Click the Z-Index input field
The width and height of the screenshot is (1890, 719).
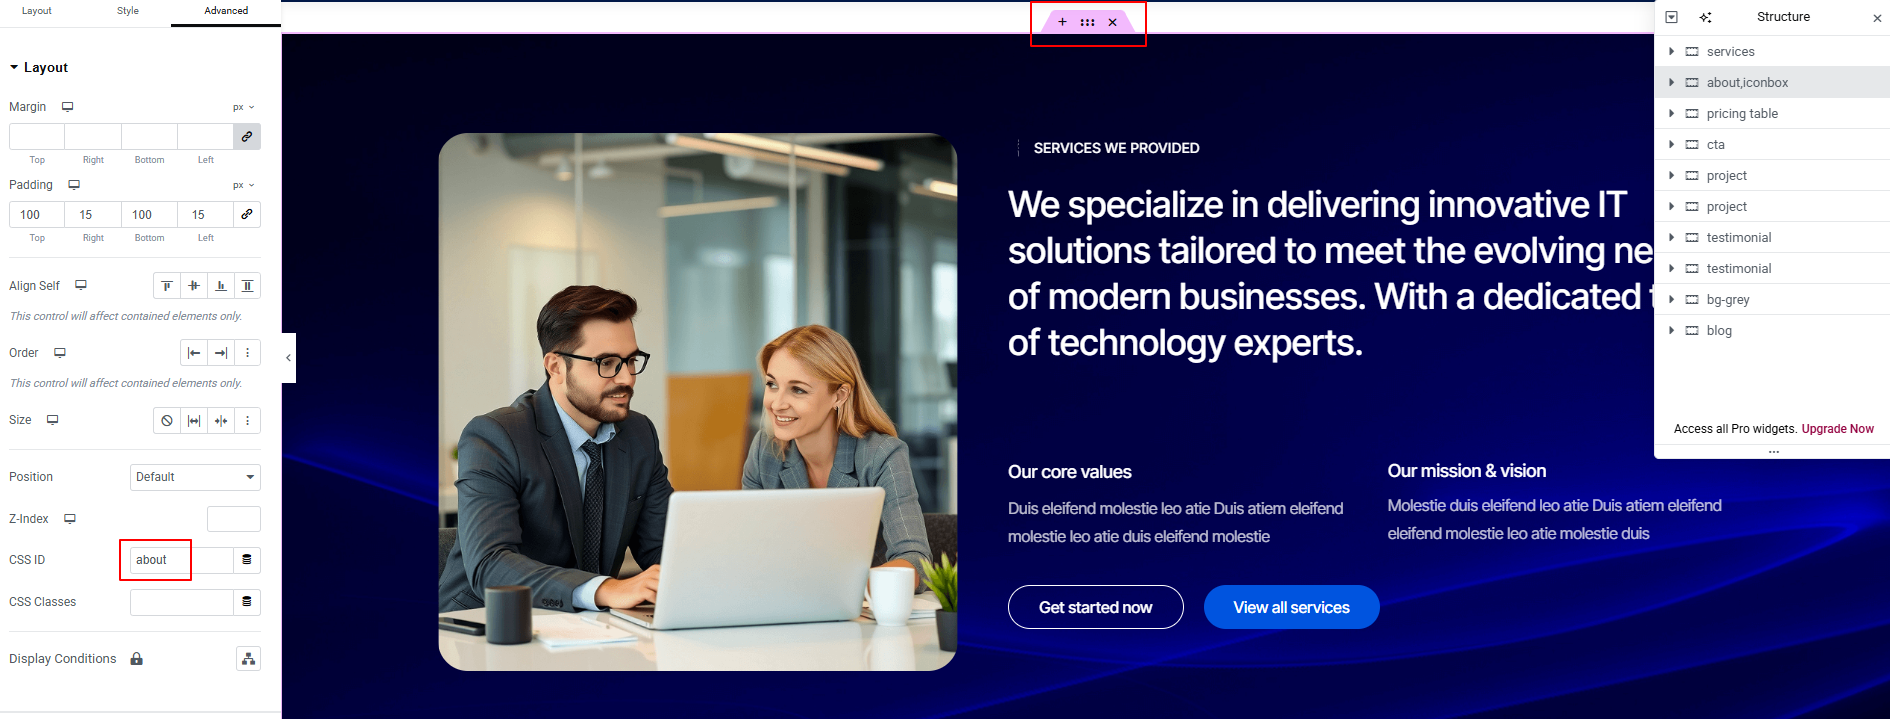[x=234, y=519]
